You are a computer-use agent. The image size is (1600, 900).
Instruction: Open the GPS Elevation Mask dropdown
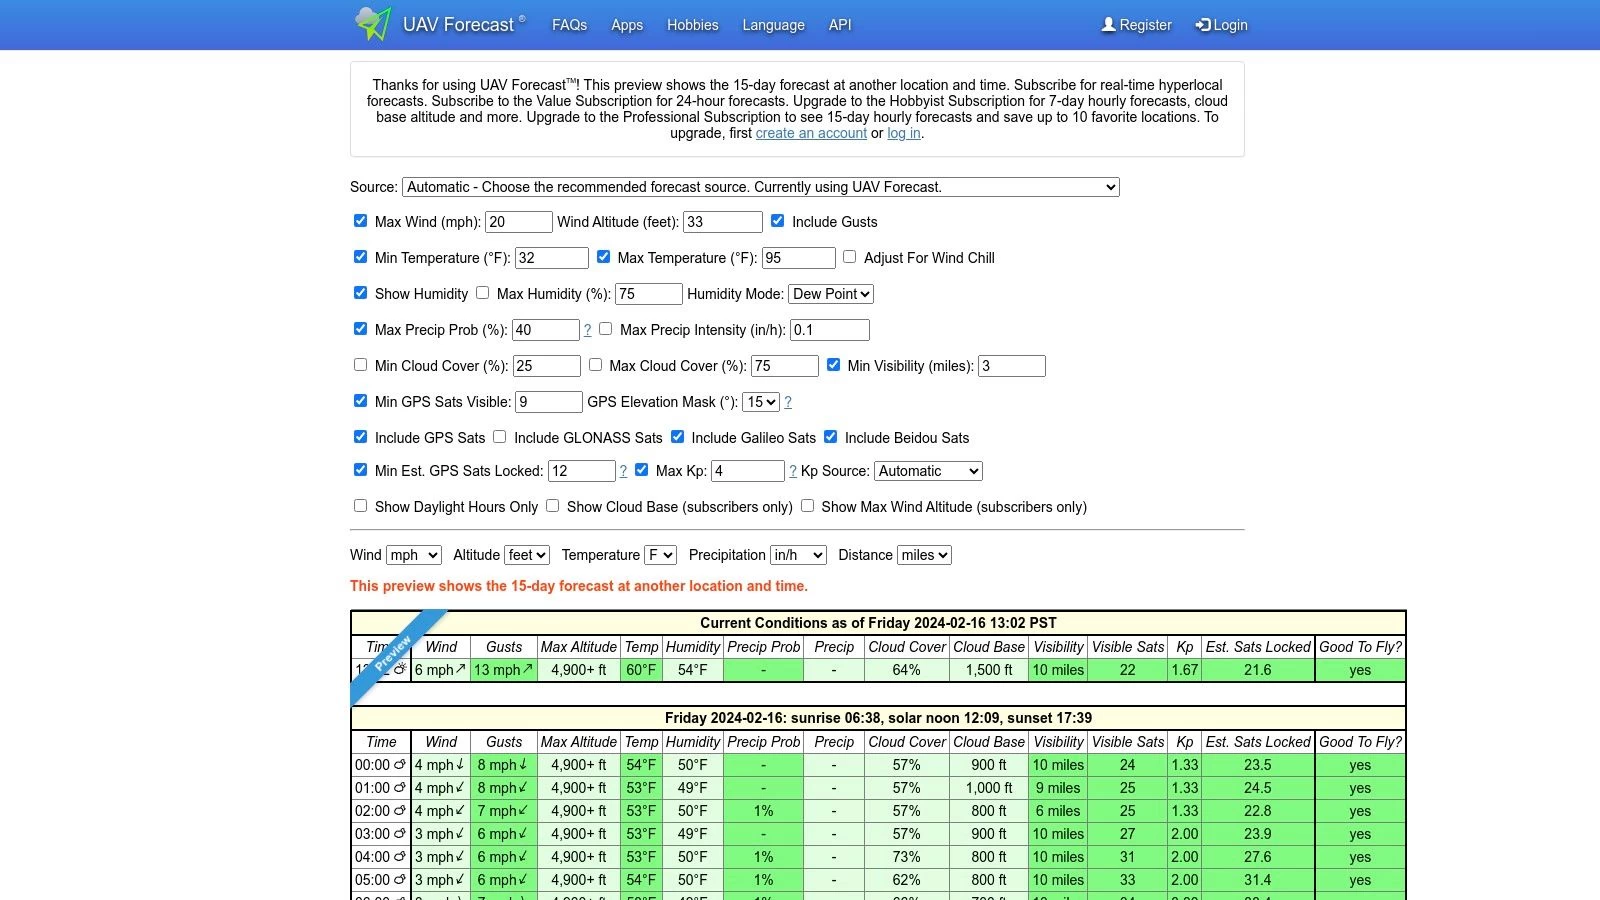[x=761, y=402]
